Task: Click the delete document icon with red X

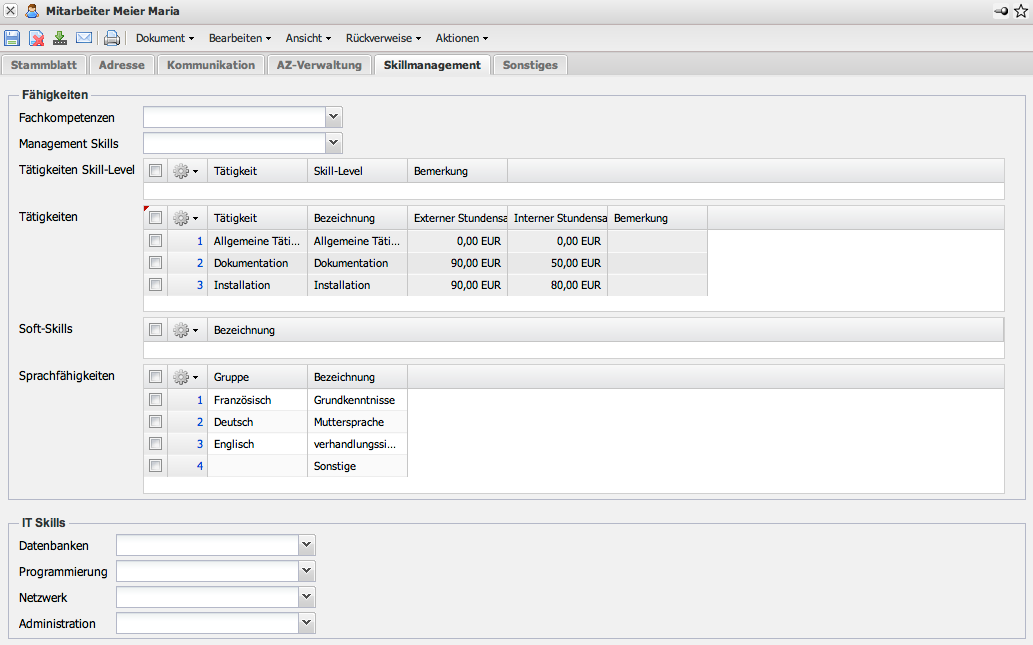Action: [36, 38]
